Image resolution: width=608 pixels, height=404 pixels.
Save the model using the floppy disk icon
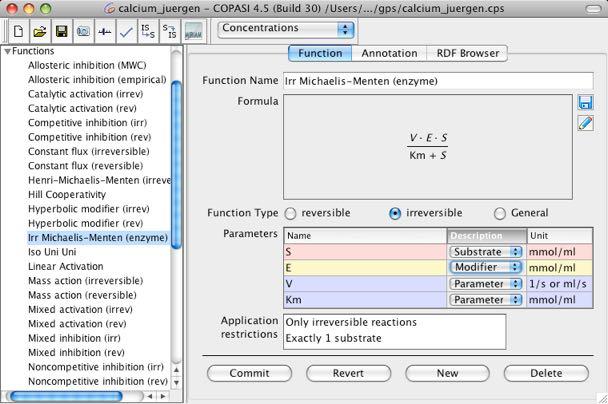[62, 31]
